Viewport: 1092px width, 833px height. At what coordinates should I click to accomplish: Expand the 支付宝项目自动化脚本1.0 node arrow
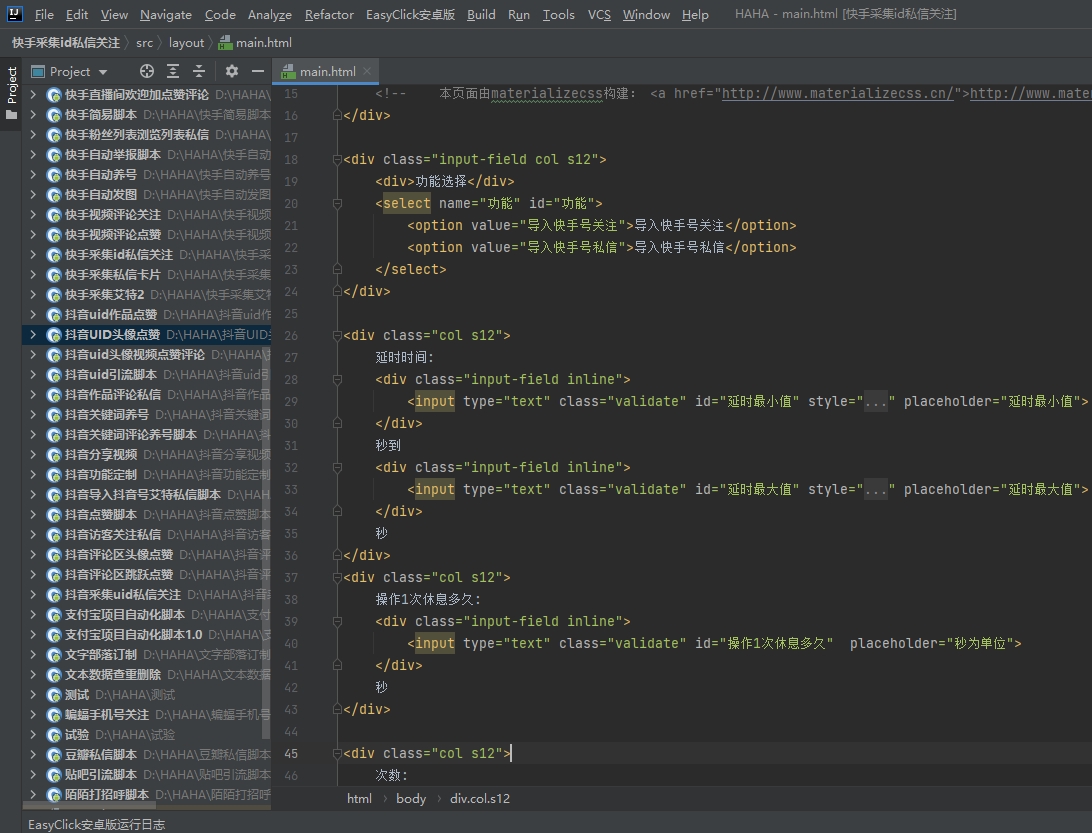pos(33,635)
